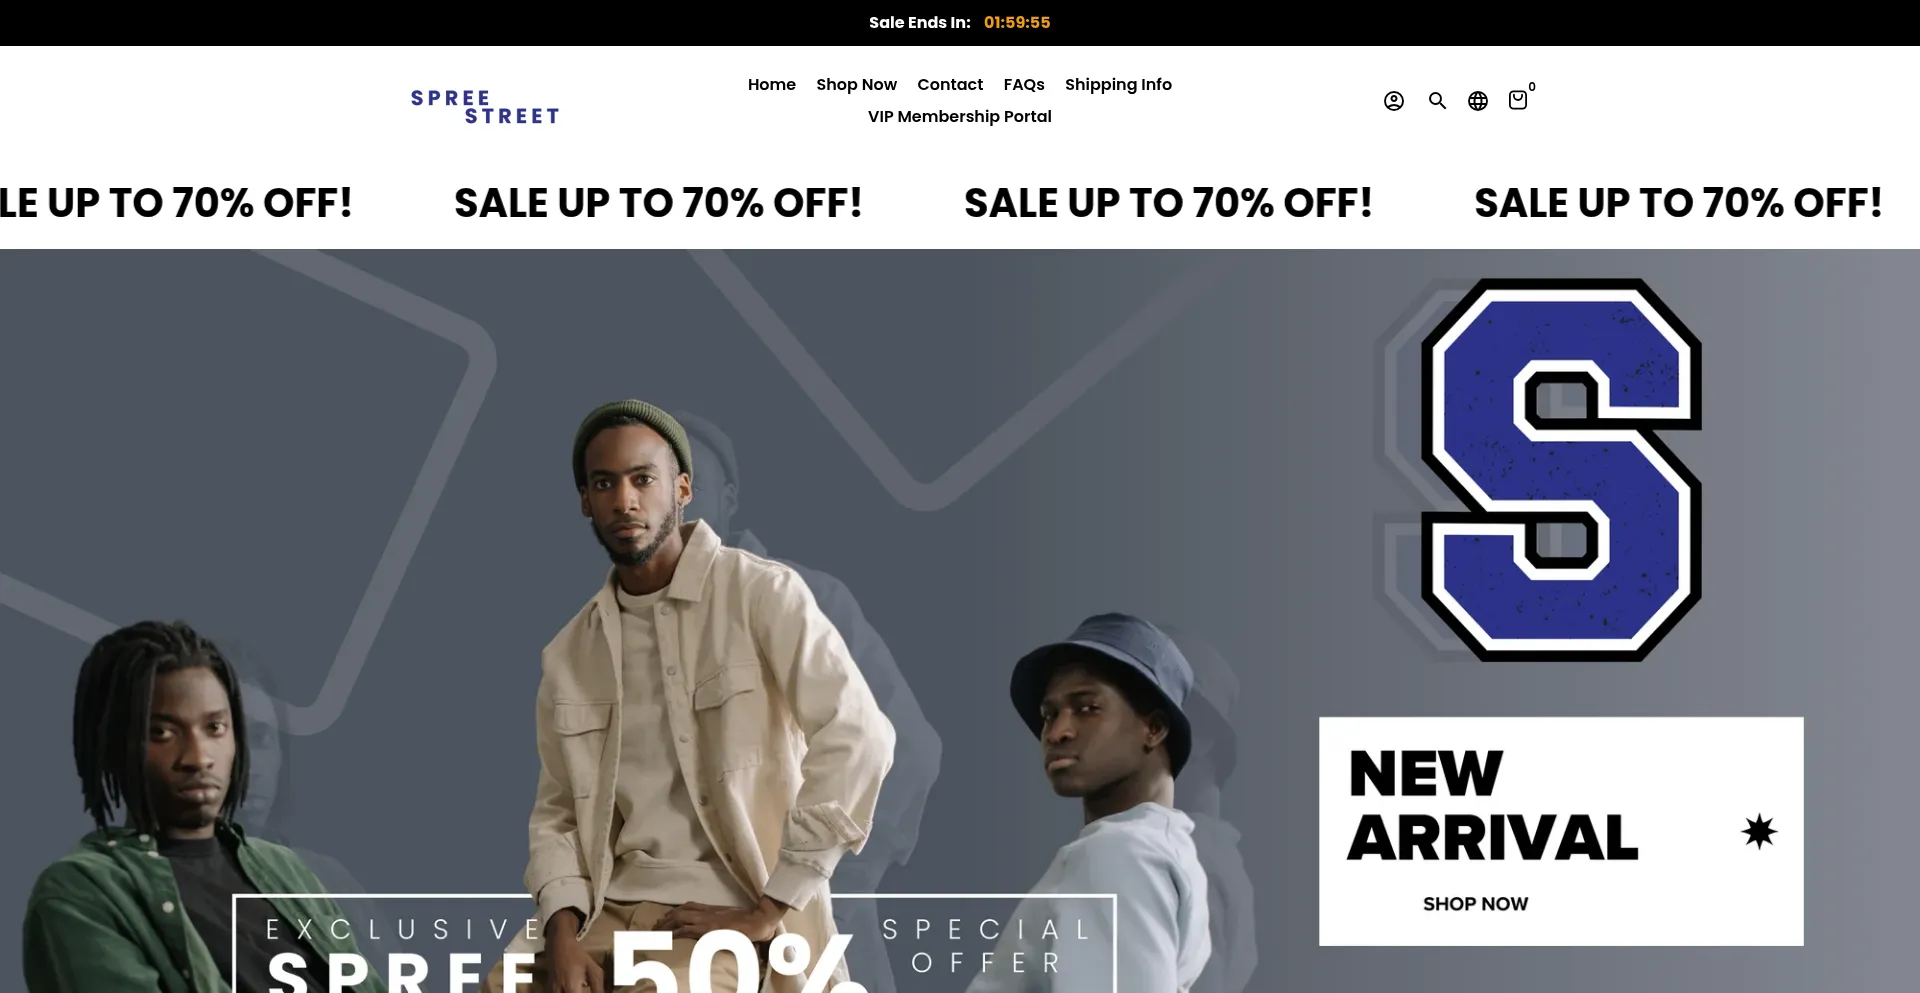Open the shopping cart bag icon
The image size is (1920, 993).
pos(1517,100)
